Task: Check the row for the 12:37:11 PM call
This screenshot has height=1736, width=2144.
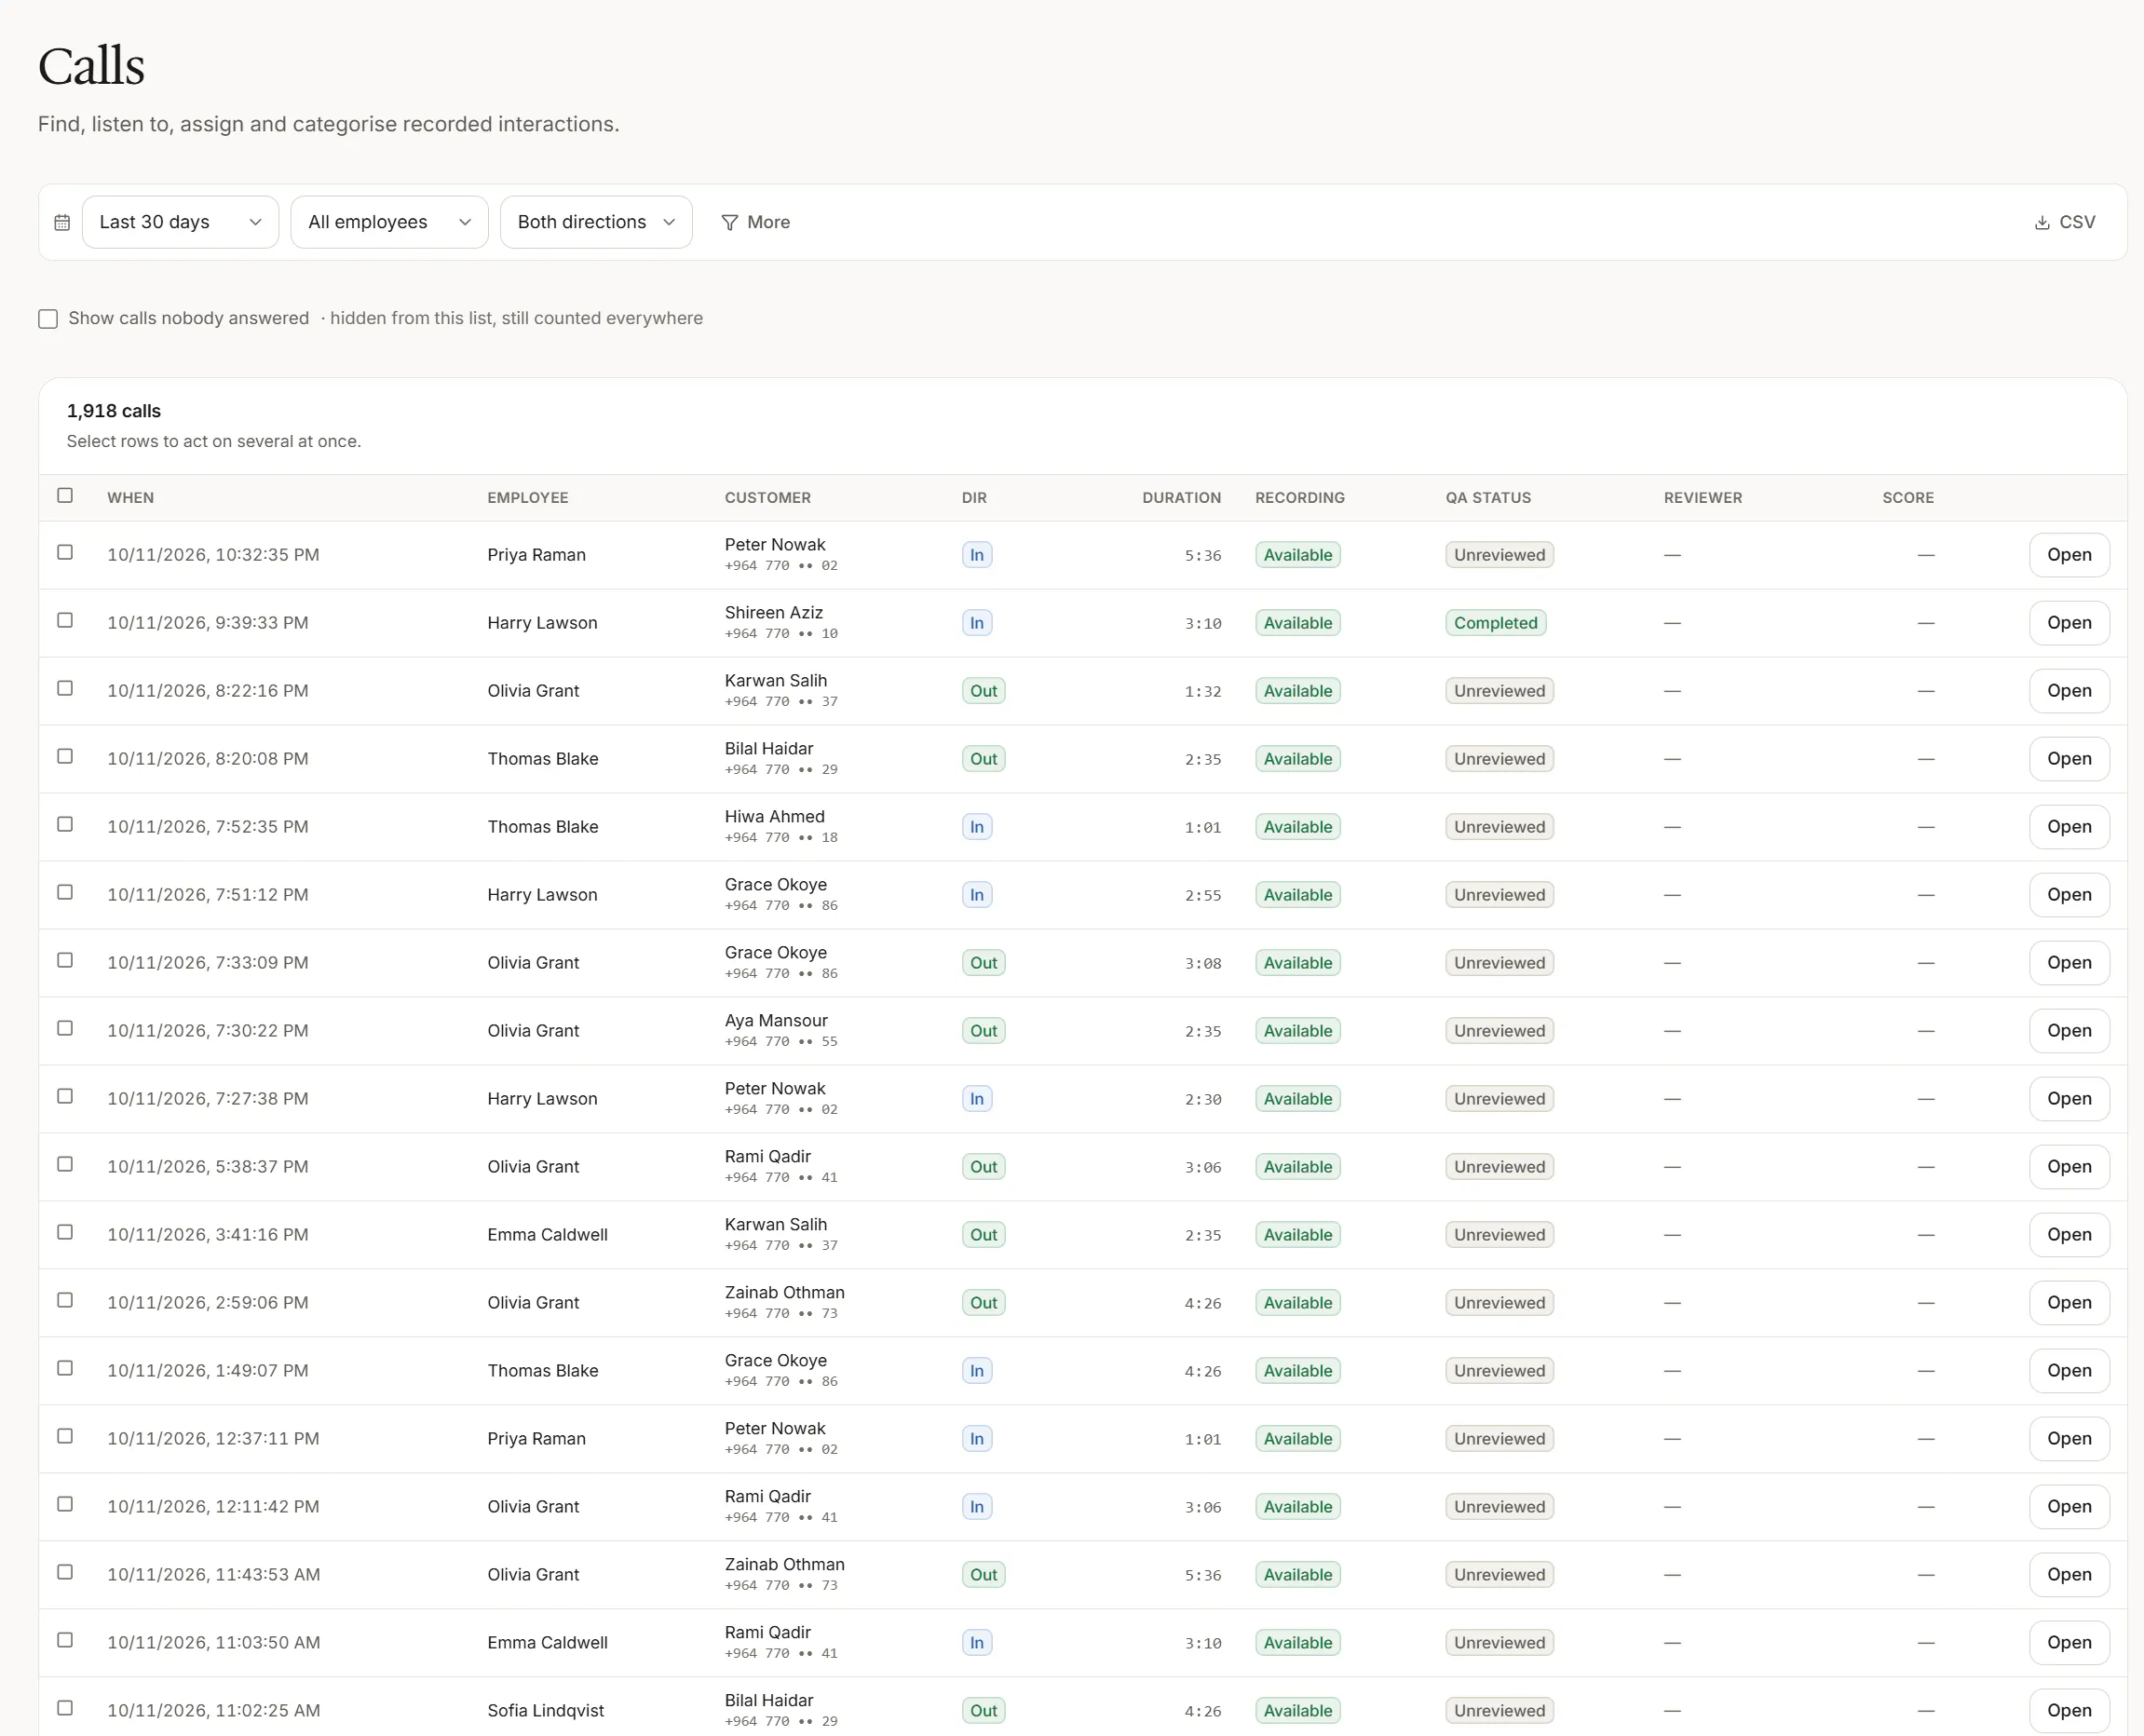Action: 65,1437
